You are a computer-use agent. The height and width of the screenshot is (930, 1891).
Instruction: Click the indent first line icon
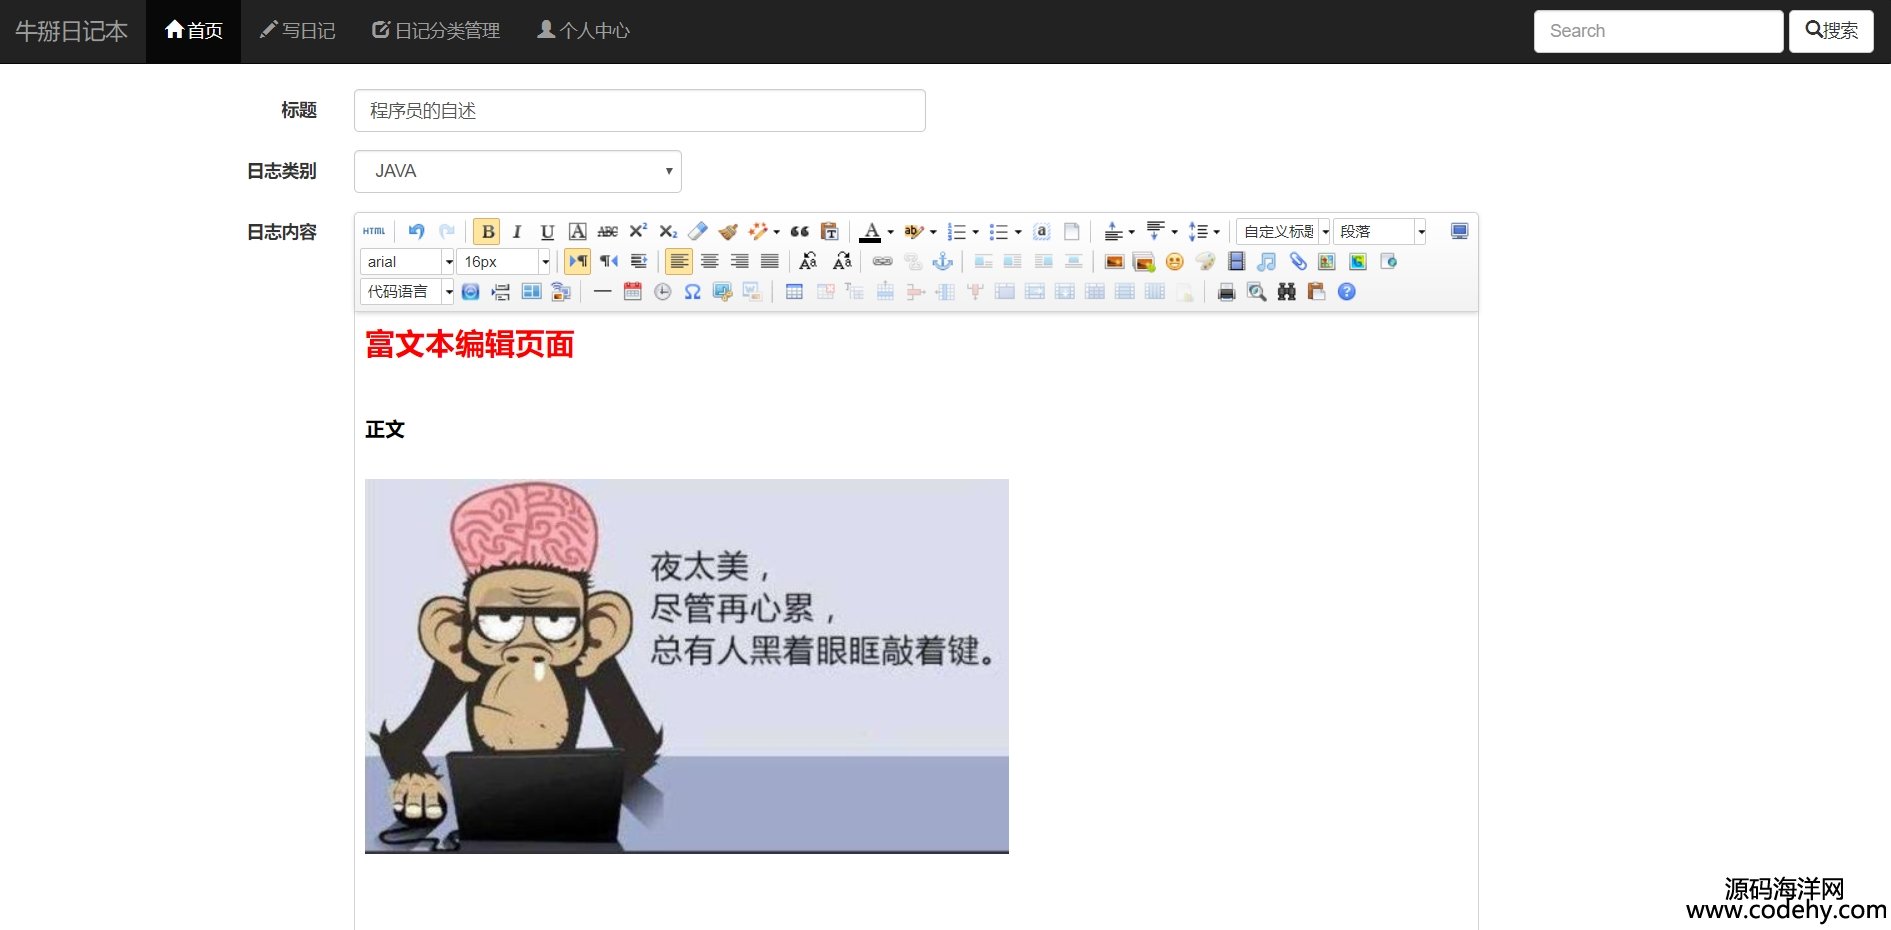638,262
